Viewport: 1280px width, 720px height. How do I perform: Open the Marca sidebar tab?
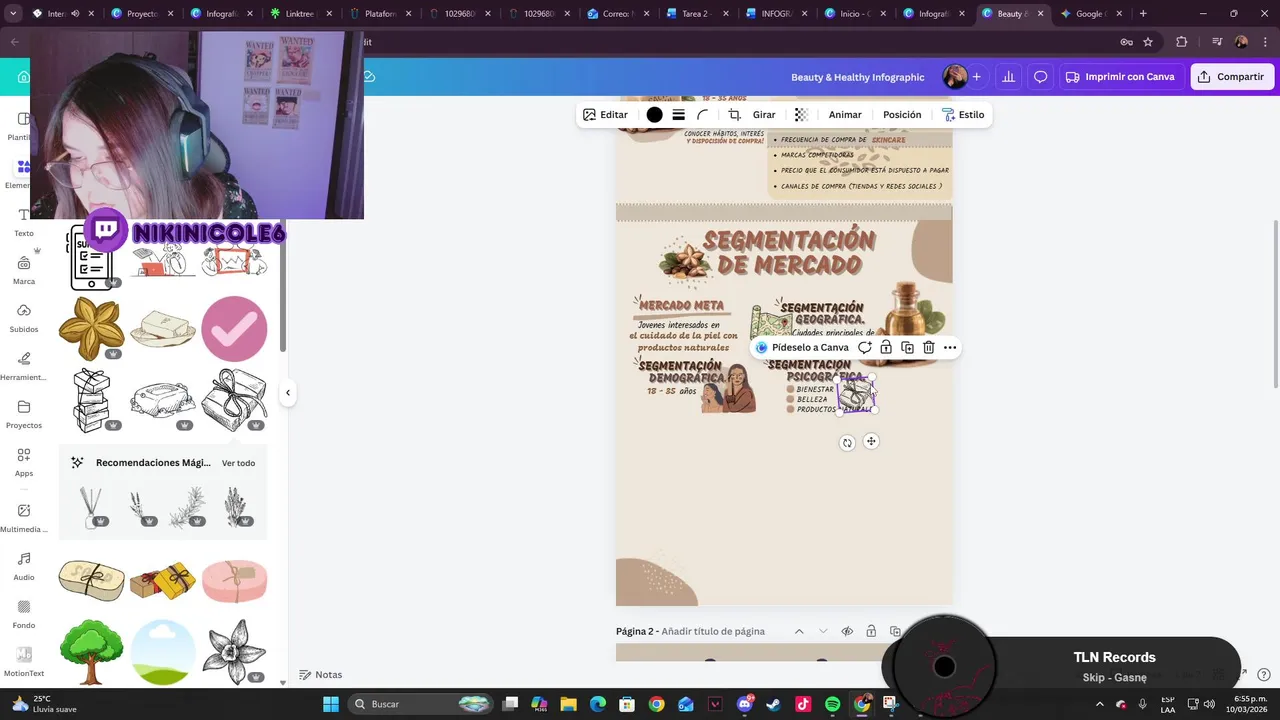point(24,270)
